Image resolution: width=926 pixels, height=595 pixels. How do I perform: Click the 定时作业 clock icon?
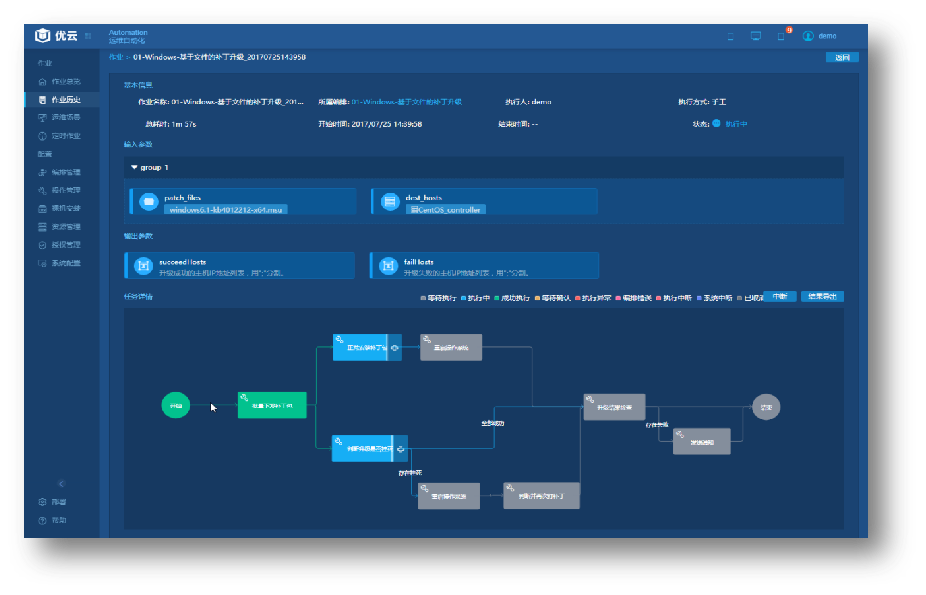(42, 136)
